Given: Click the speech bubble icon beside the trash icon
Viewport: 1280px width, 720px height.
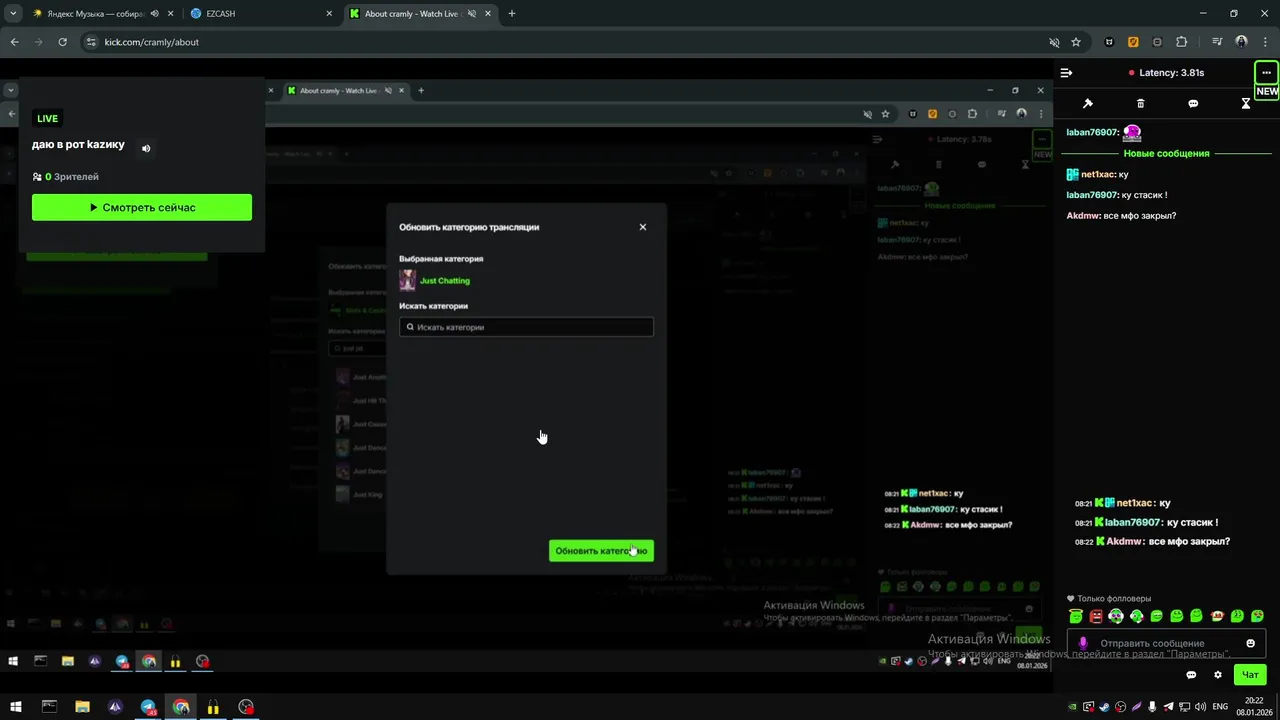Looking at the screenshot, I should tap(1193, 103).
